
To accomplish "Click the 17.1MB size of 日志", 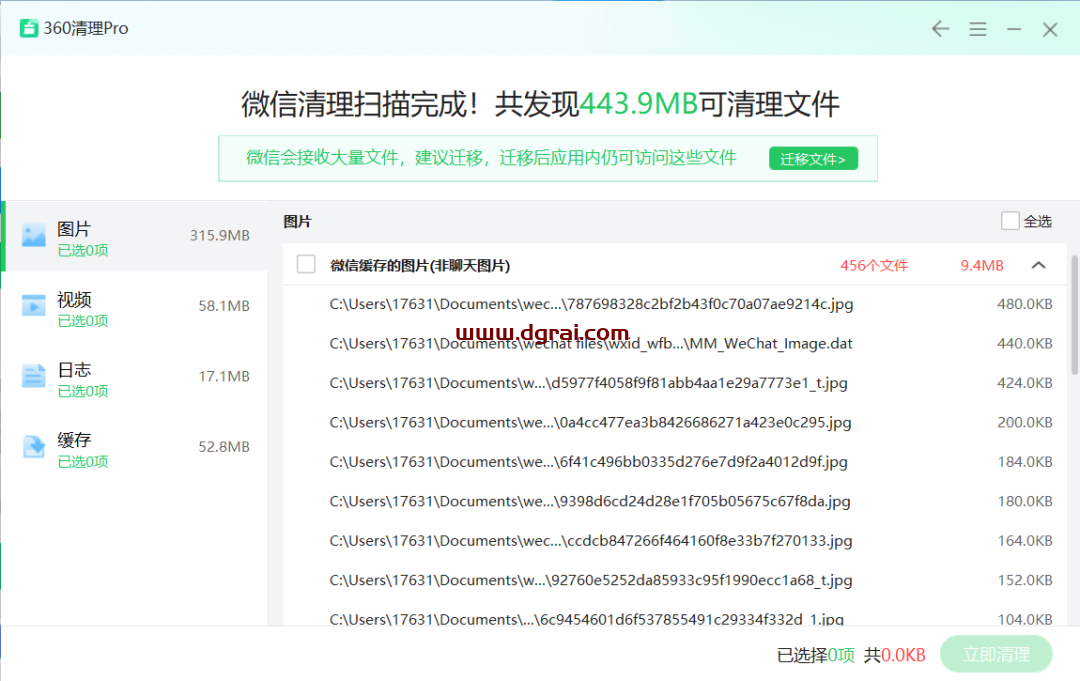I will pos(224,377).
